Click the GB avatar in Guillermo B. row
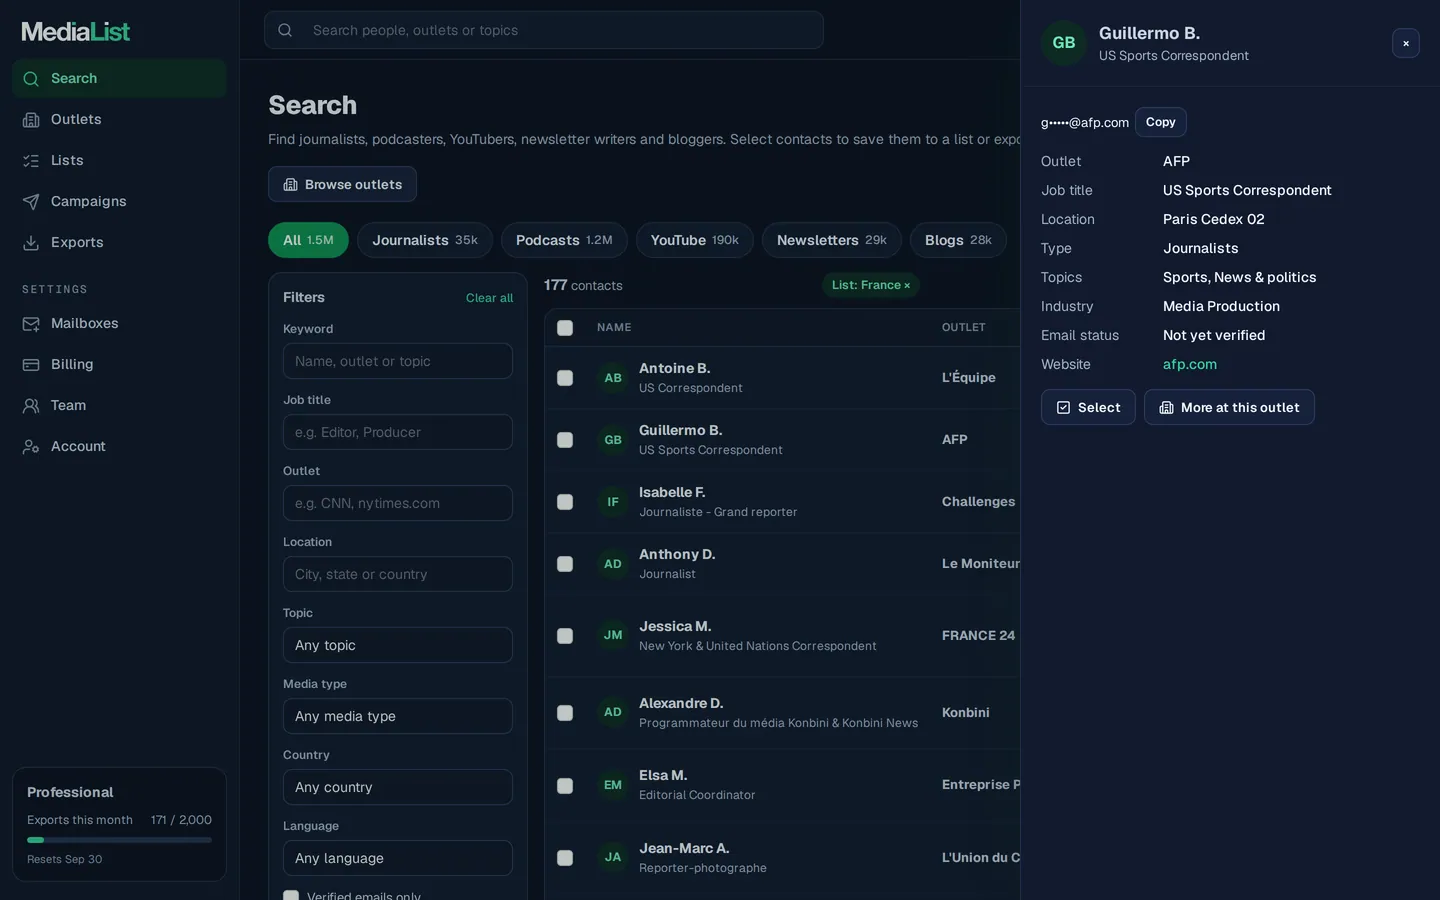Viewport: 1440px width, 900px height. [613, 440]
